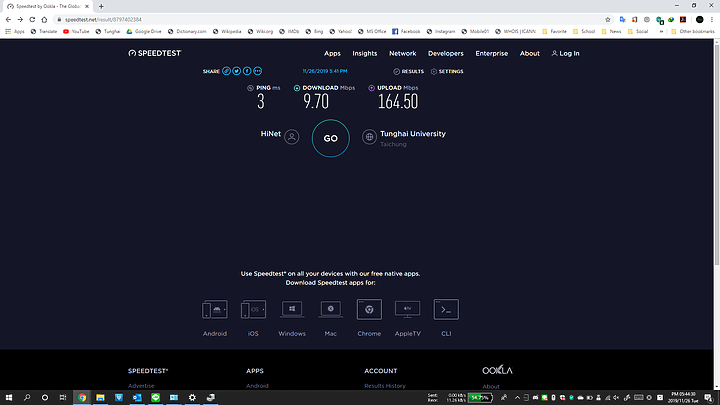The height and width of the screenshot is (405, 720).
Task: Open the Android footer link under Apps
Action: [x=257, y=386]
